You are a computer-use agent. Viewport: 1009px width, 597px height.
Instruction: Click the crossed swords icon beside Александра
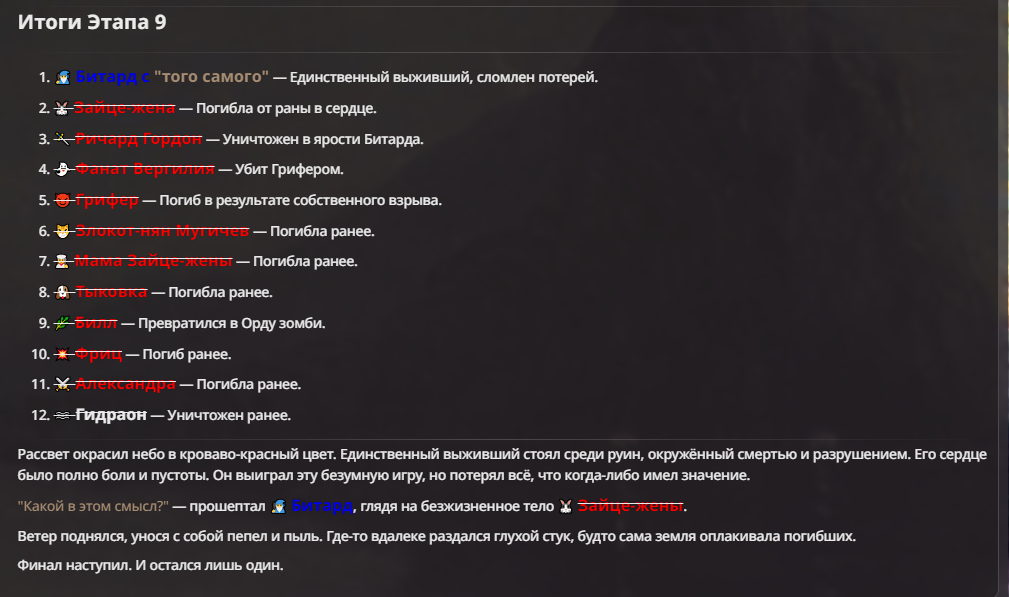62,385
